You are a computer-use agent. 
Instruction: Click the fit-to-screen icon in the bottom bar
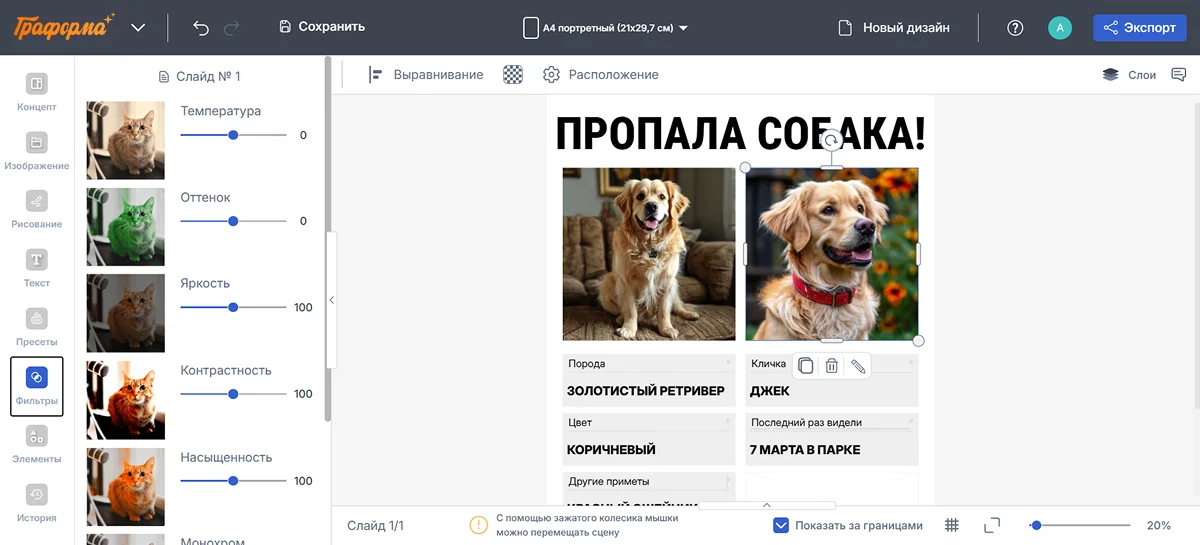992,525
